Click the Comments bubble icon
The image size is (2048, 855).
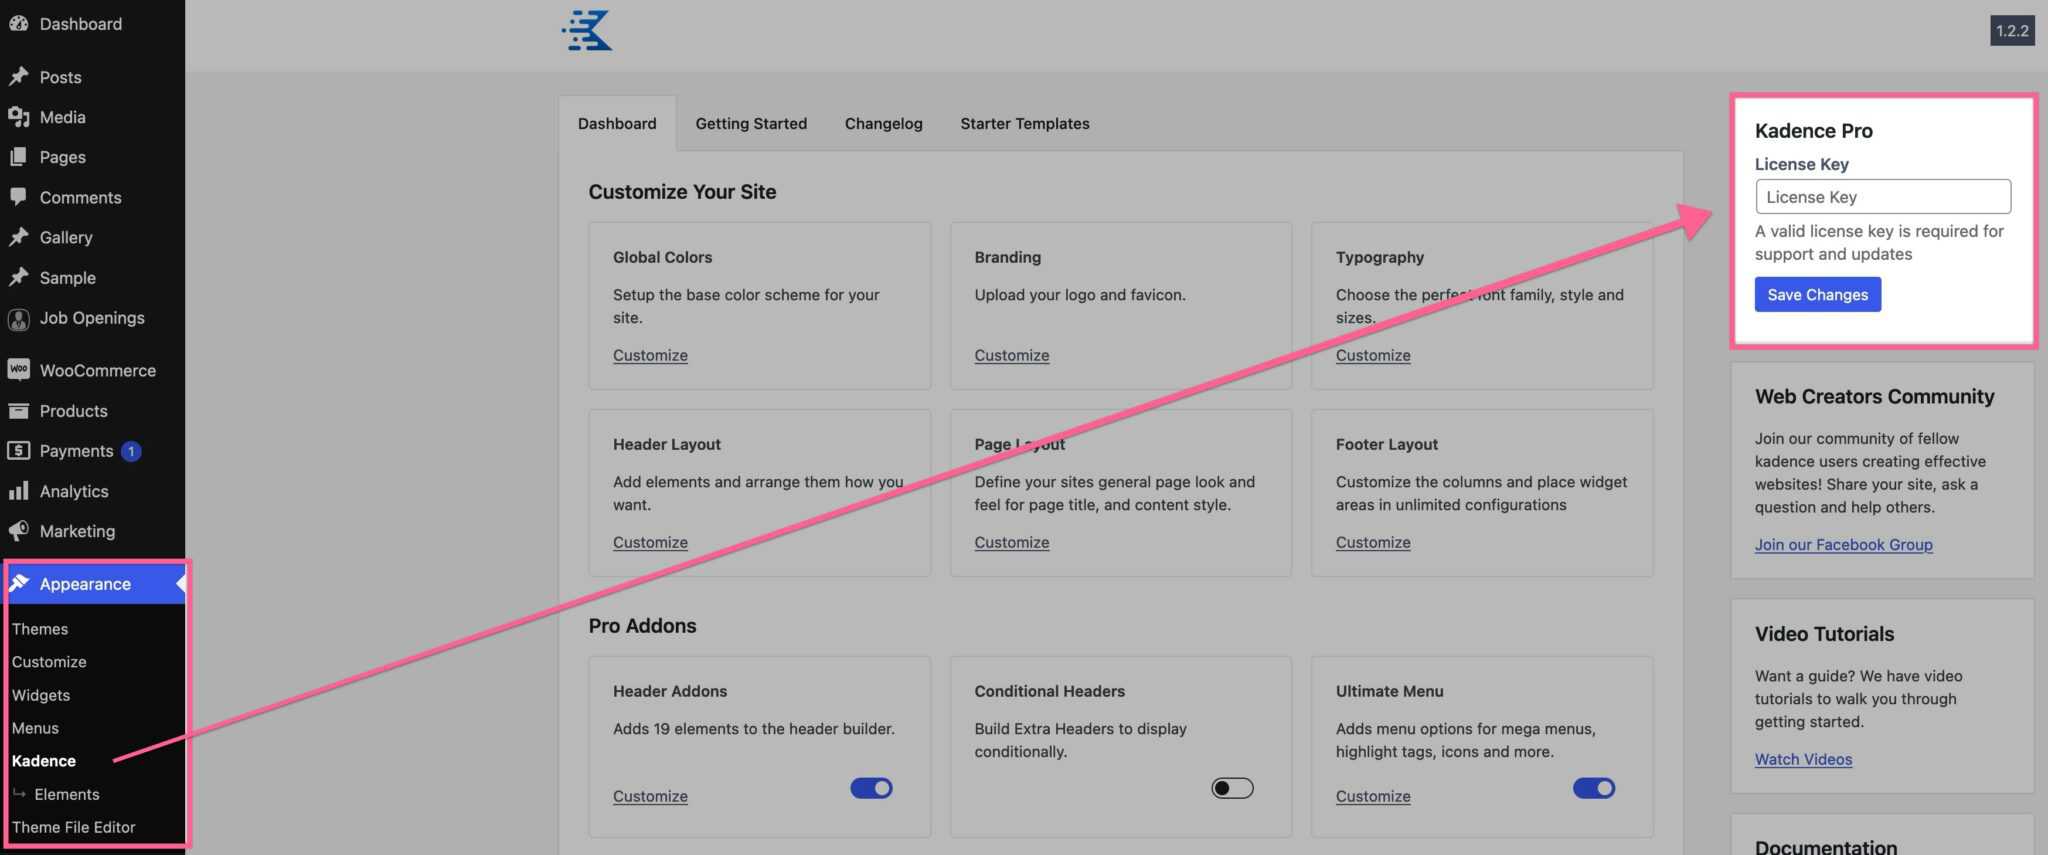point(18,197)
